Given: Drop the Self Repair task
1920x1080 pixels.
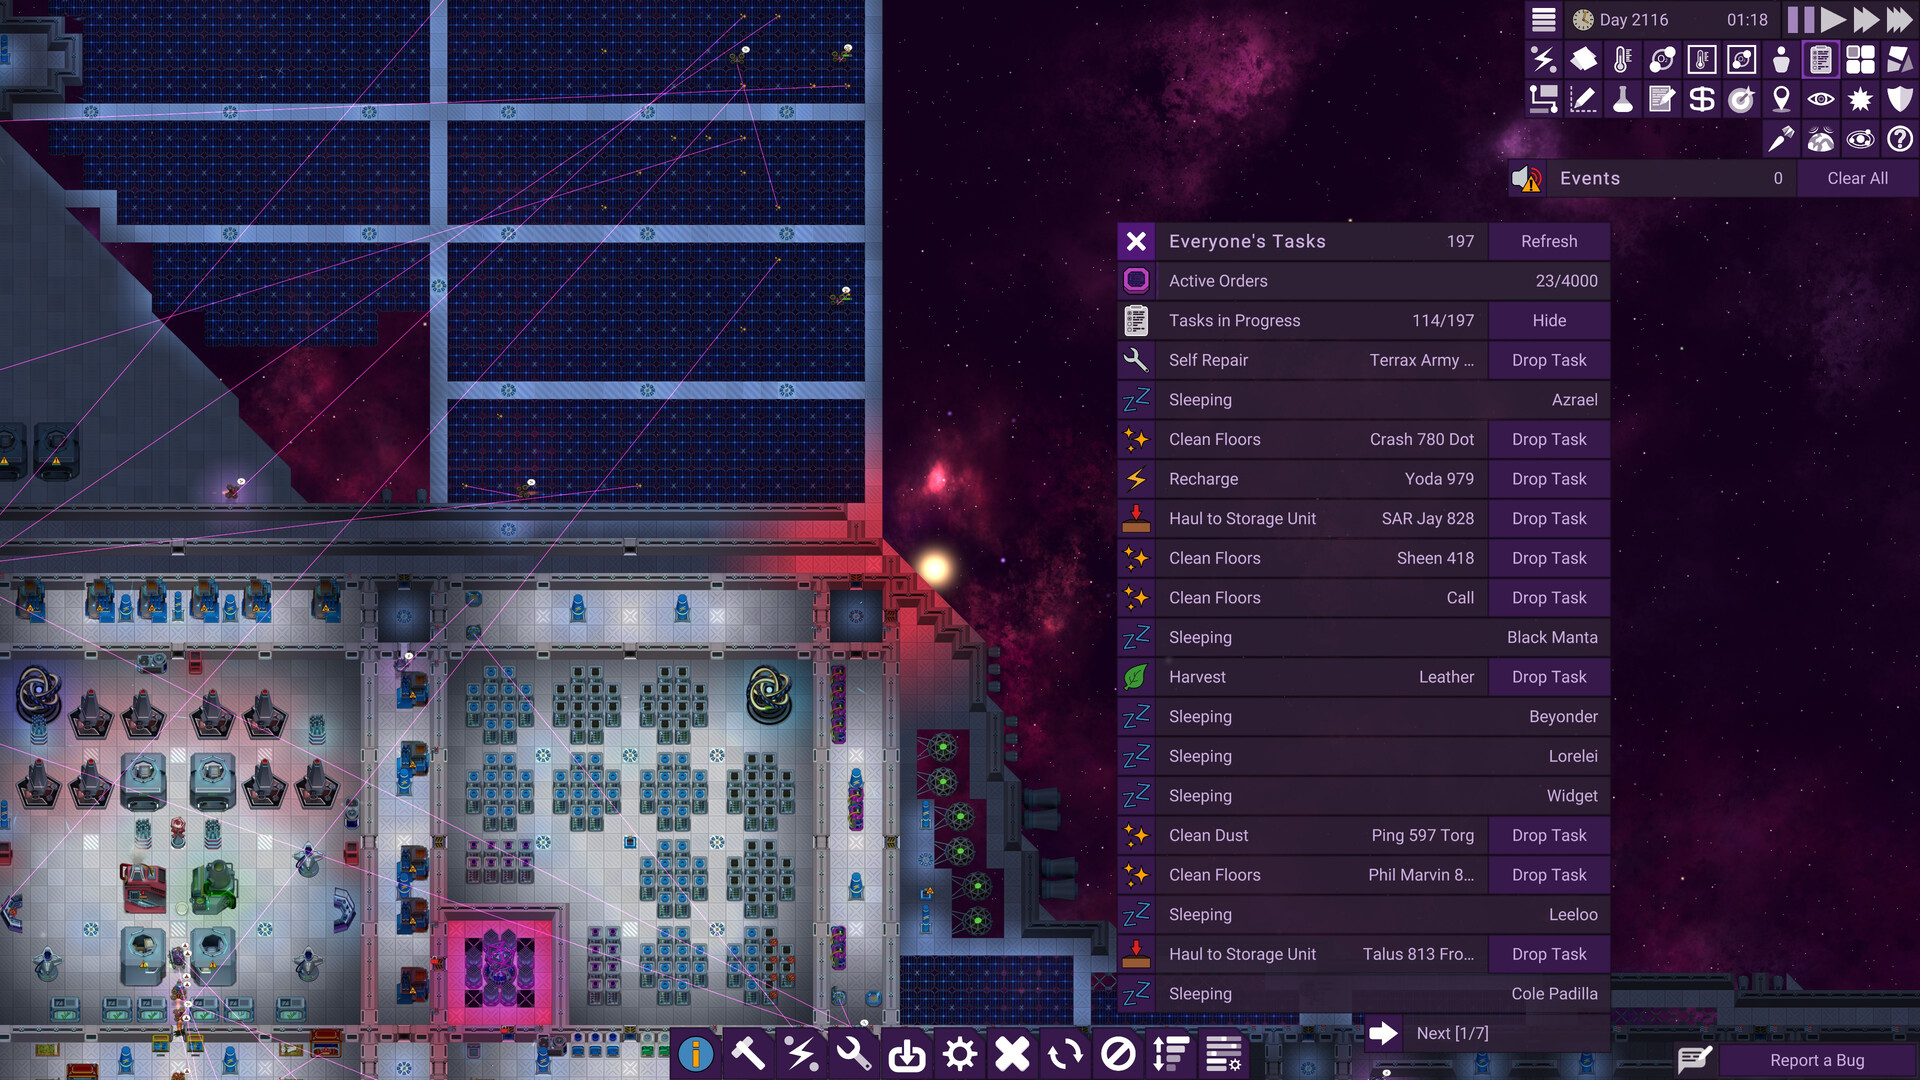Looking at the screenshot, I should [1549, 360].
